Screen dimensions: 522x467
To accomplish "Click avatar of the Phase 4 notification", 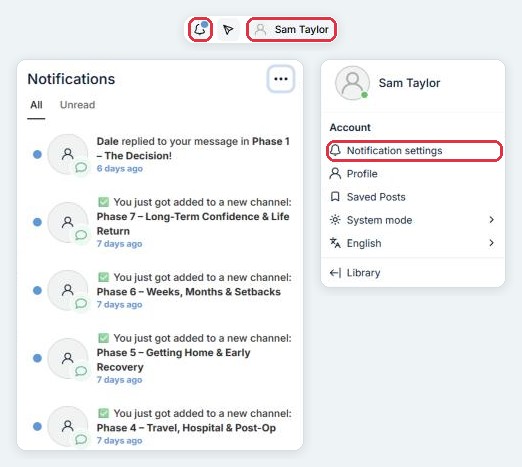I will tap(68, 426).
